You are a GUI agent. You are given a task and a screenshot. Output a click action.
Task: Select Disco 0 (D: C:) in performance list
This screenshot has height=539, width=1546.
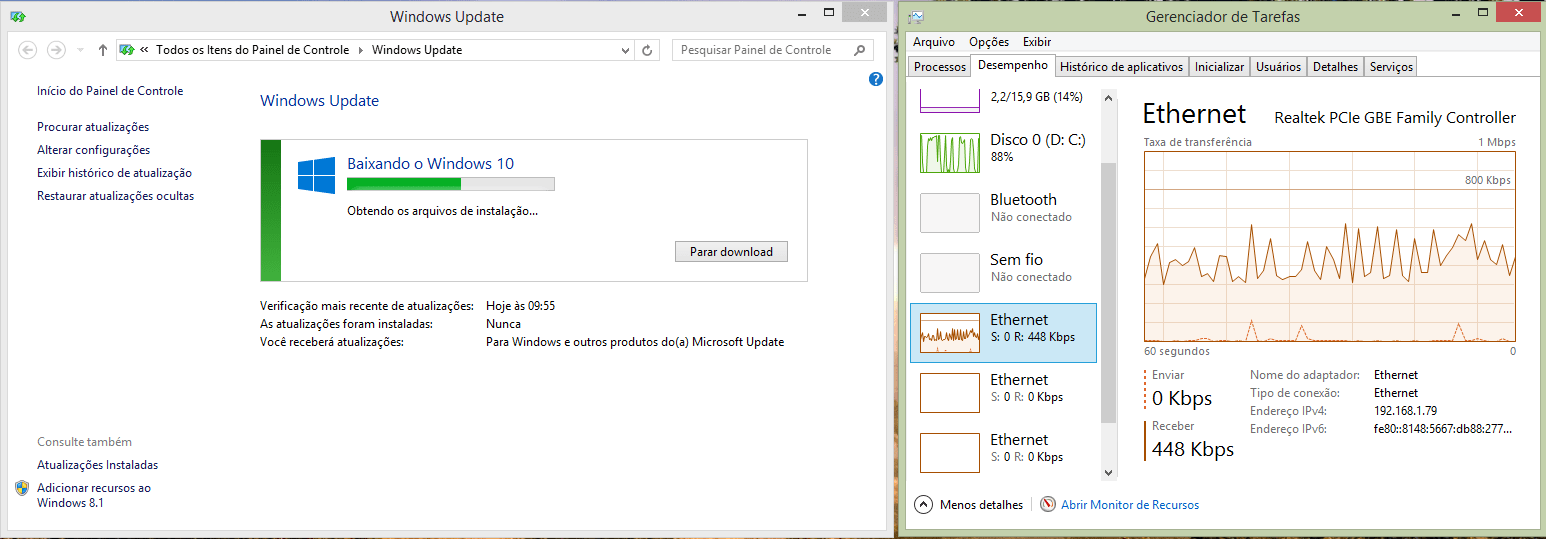1004,152
